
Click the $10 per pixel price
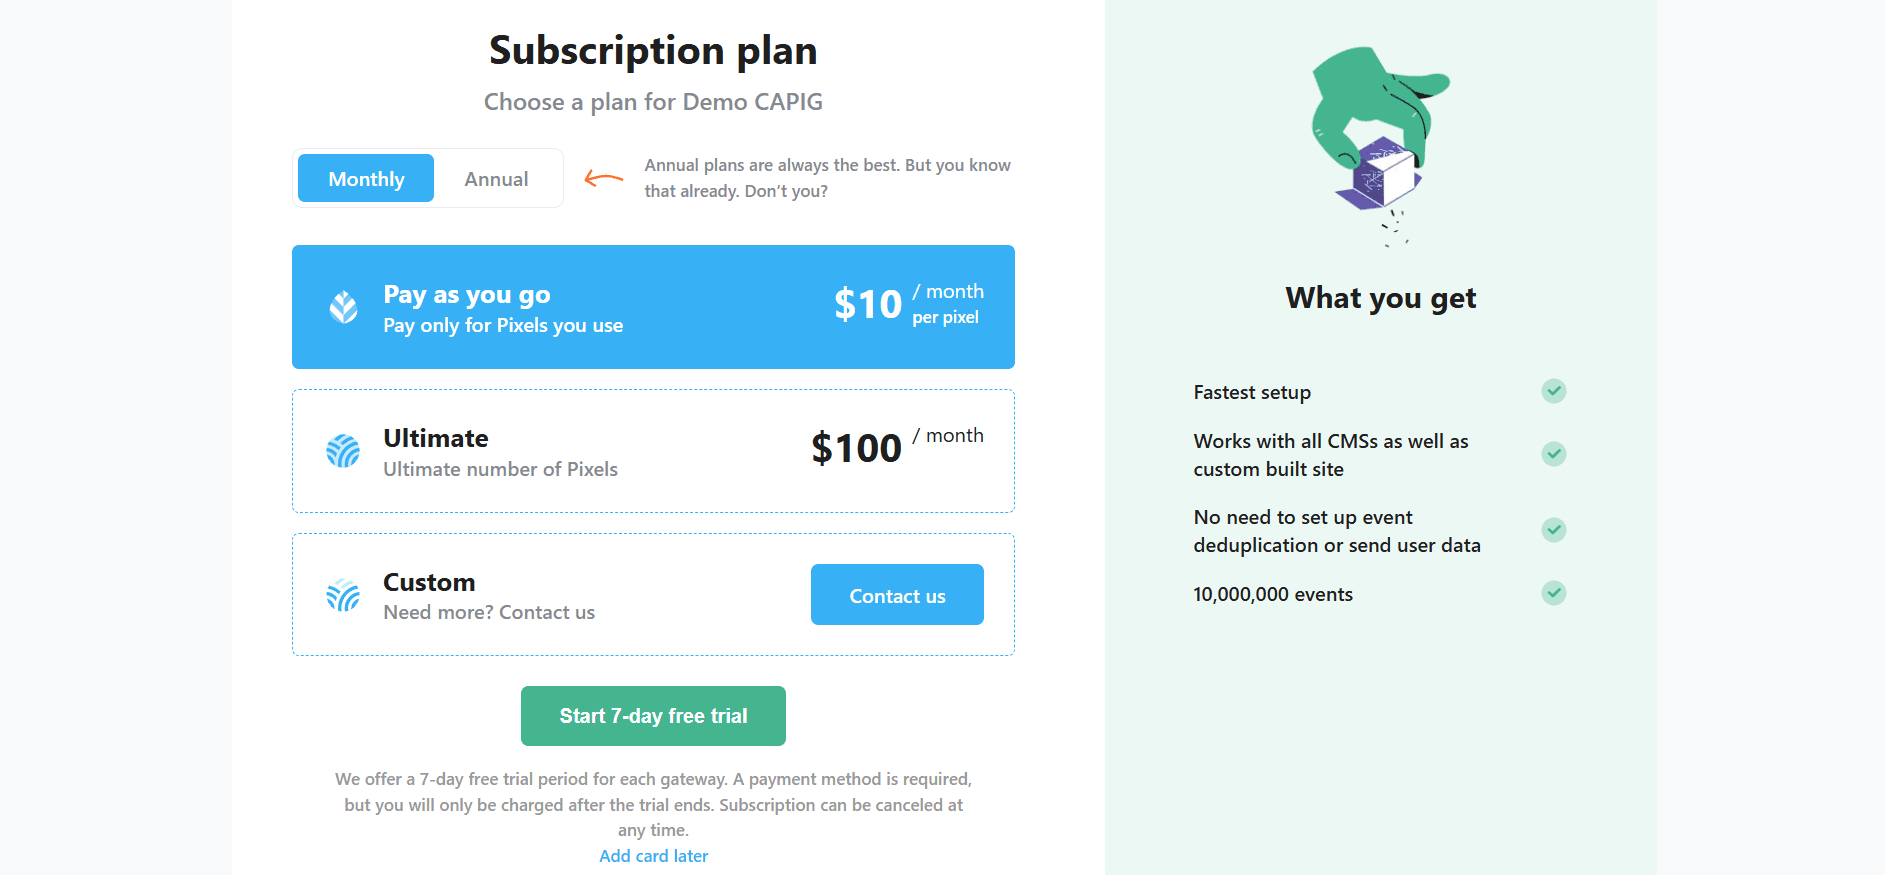pyautogui.click(x=909, y=304)
